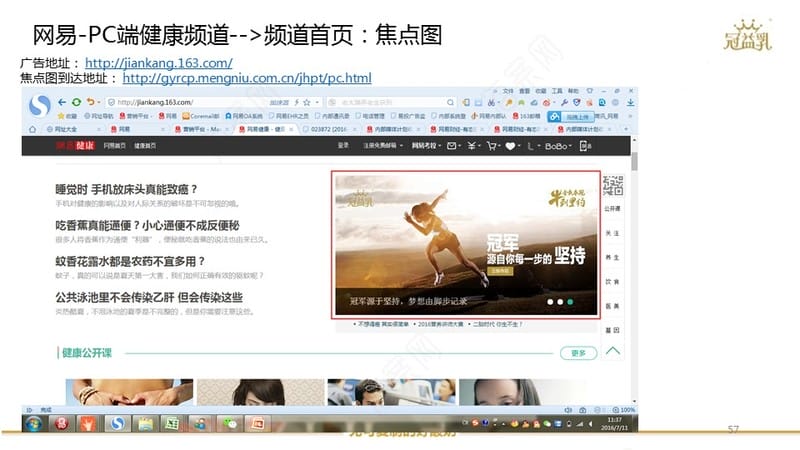The width and height of the screenshot is (800, 450).
Task: Open the 文件 menu in the browser
Action: (x=508, y=91)
